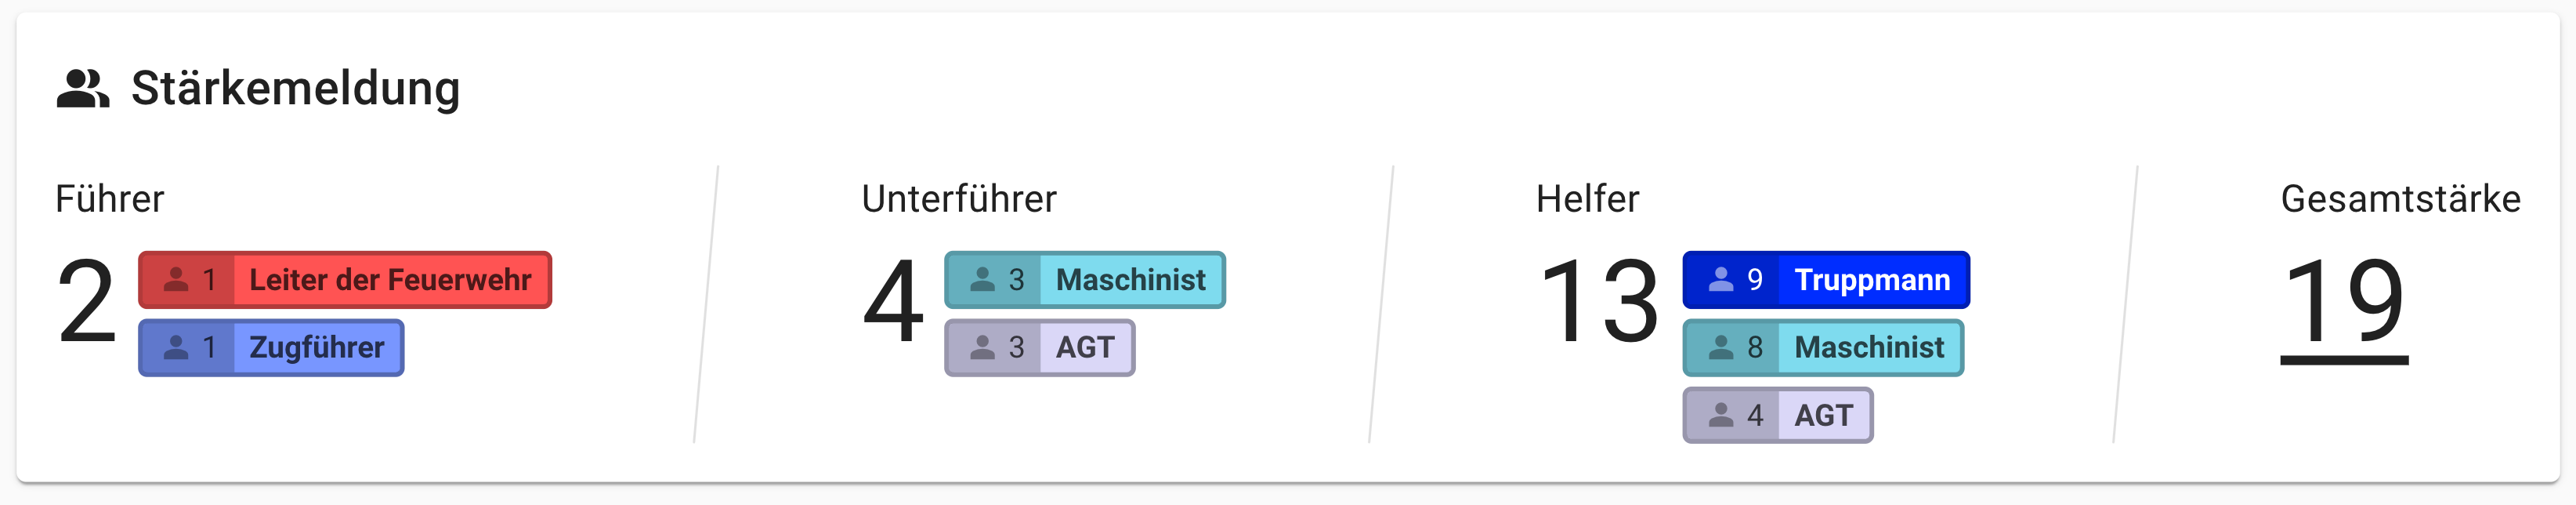Select the blue Zugführer label

coord(316,348)
